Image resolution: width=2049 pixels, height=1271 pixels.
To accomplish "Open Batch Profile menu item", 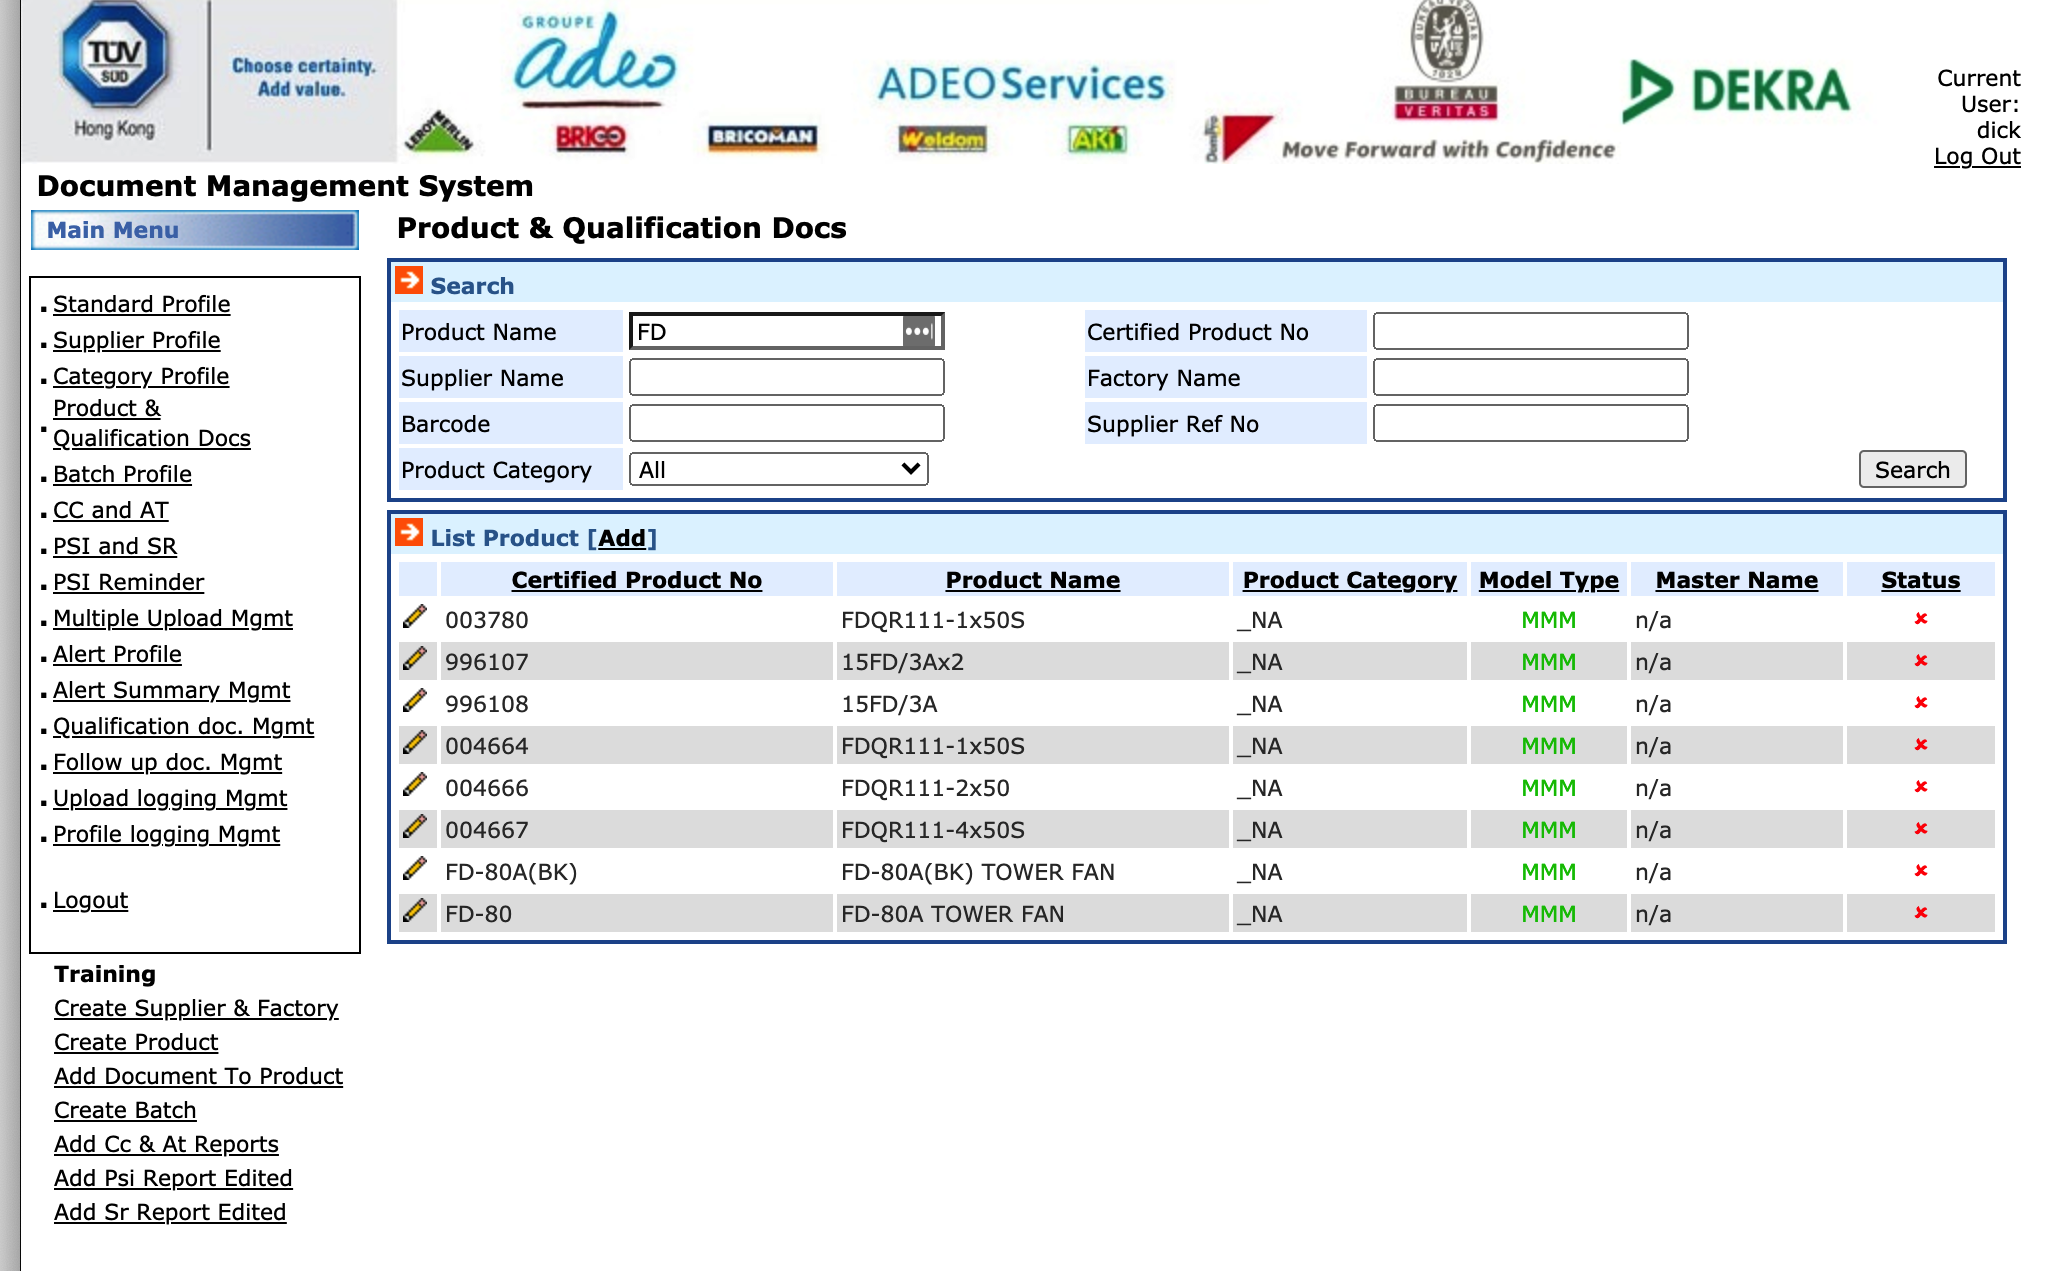I will pos(122,474).
